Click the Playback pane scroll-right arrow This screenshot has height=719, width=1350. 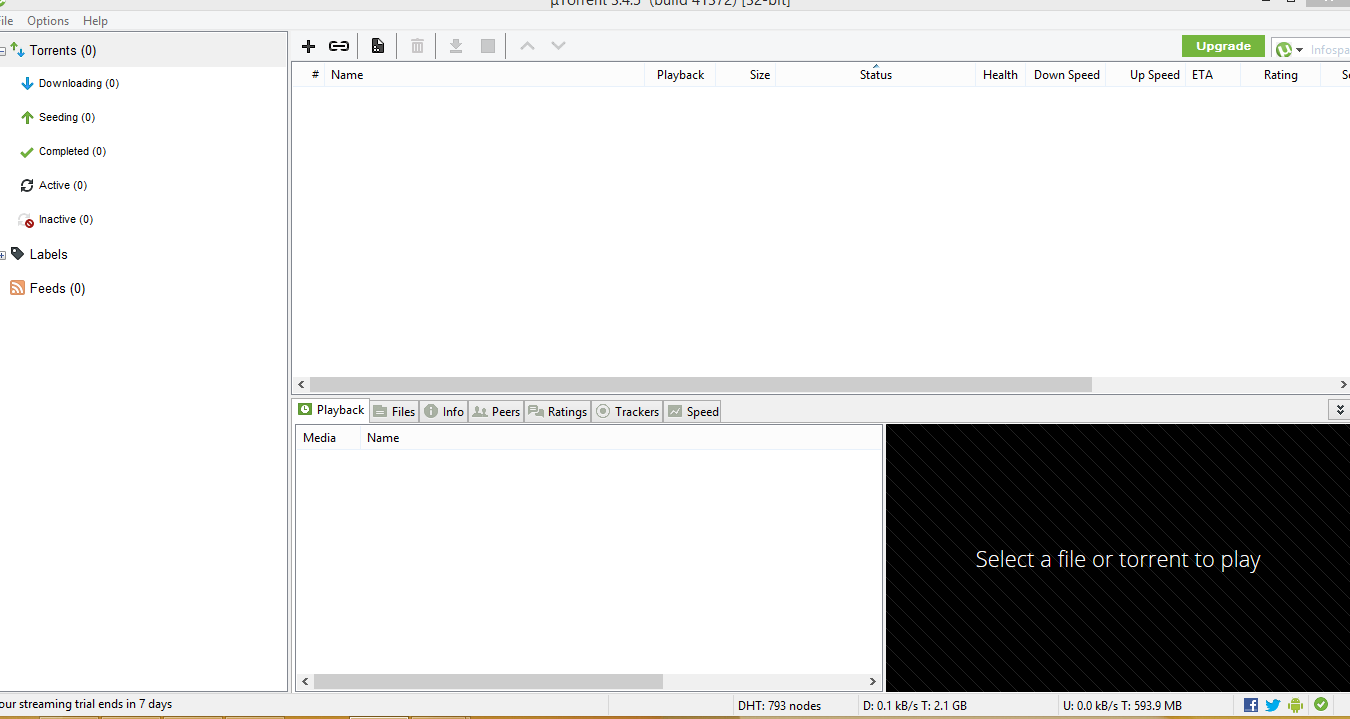click(x=873, y=681)
